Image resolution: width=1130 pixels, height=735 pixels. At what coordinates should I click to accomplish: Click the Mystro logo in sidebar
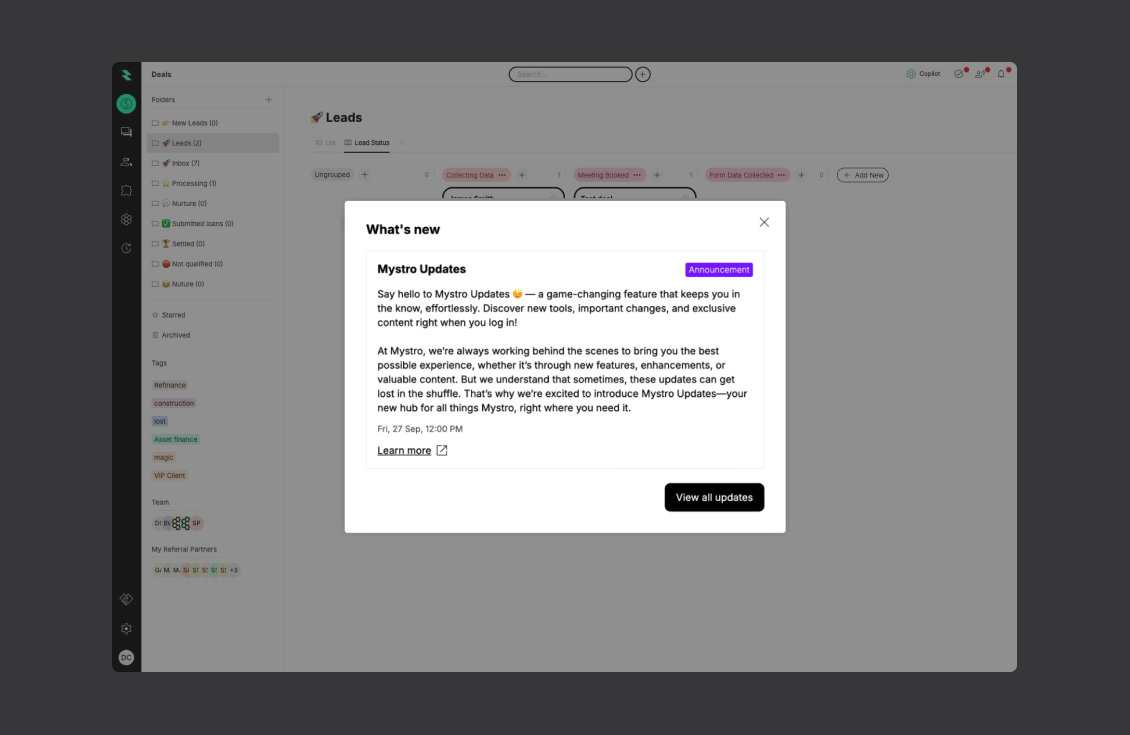tap(126, 75)
